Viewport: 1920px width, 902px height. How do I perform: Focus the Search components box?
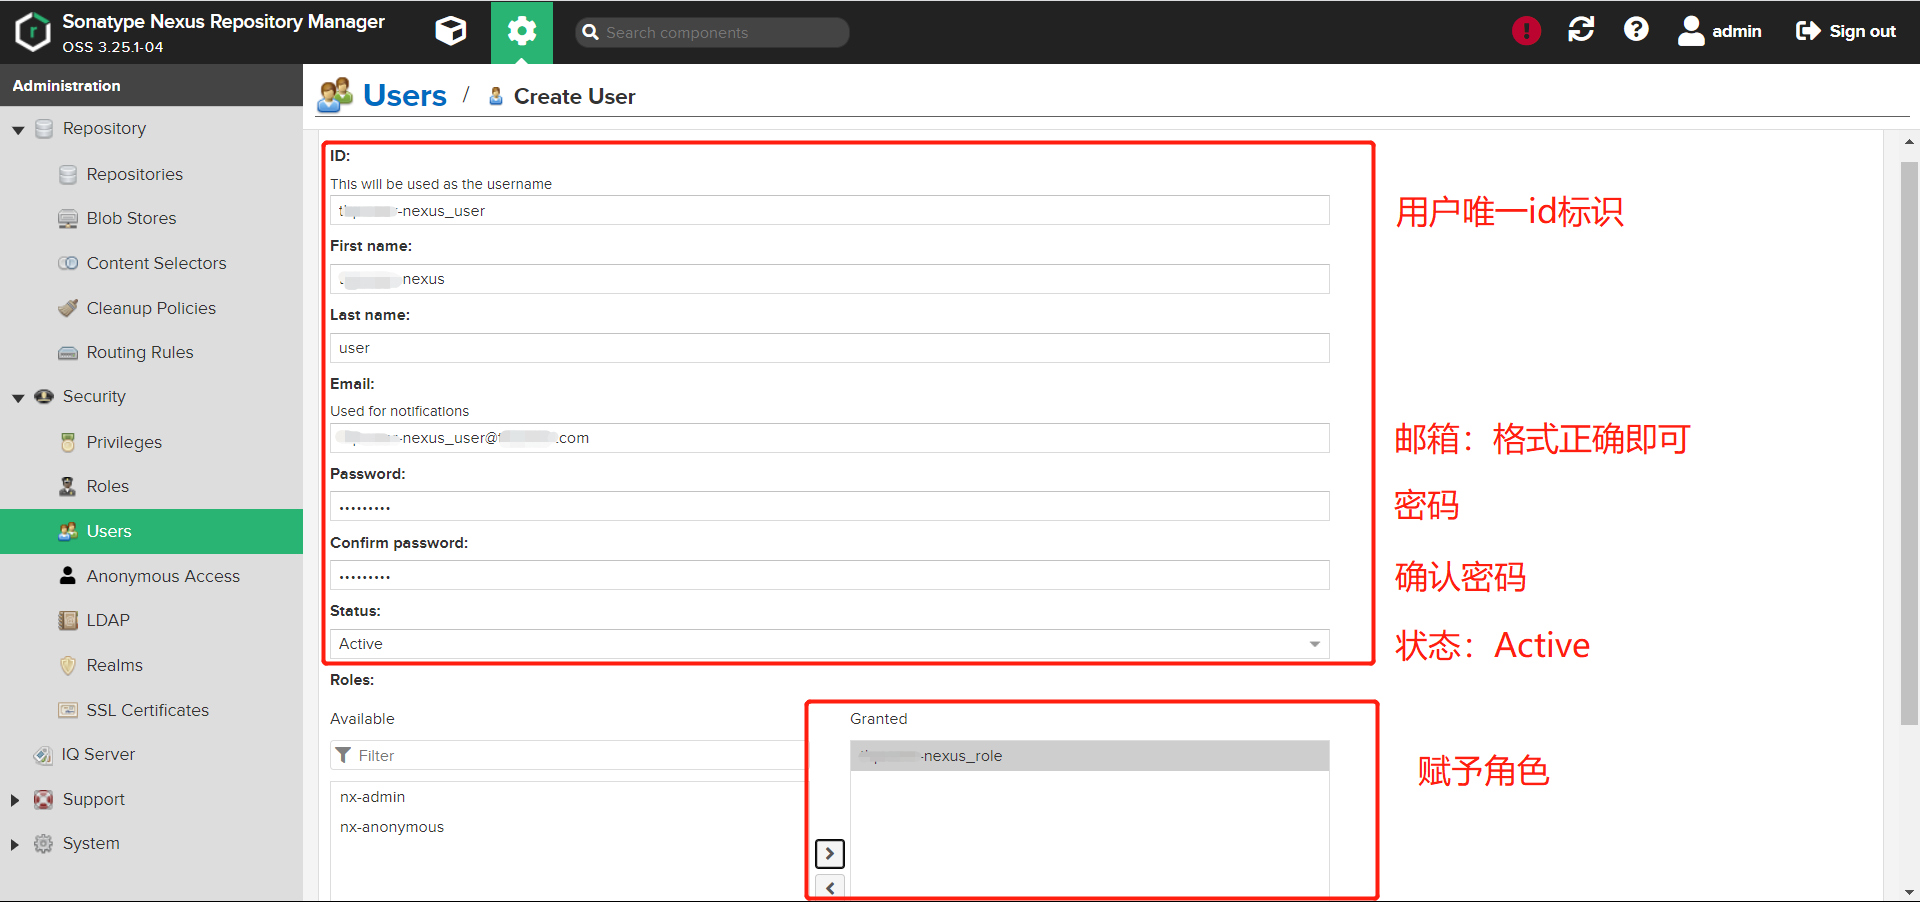pyautogui.click(x=712, y=32)
